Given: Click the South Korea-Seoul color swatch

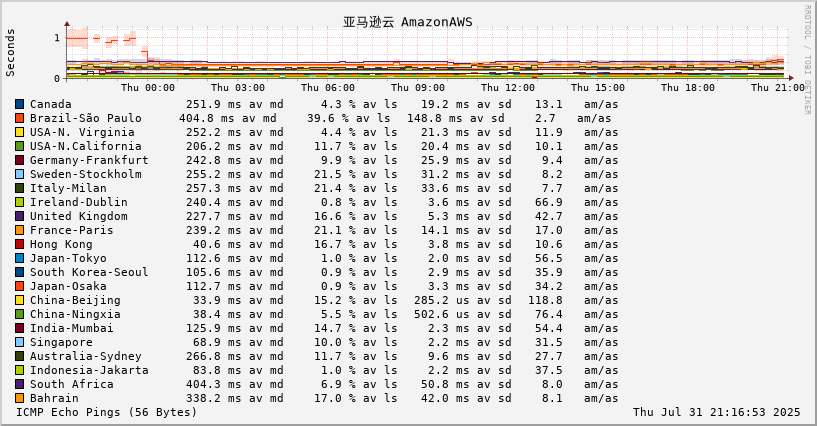Looking at the screenshot, I should point(19,272).
